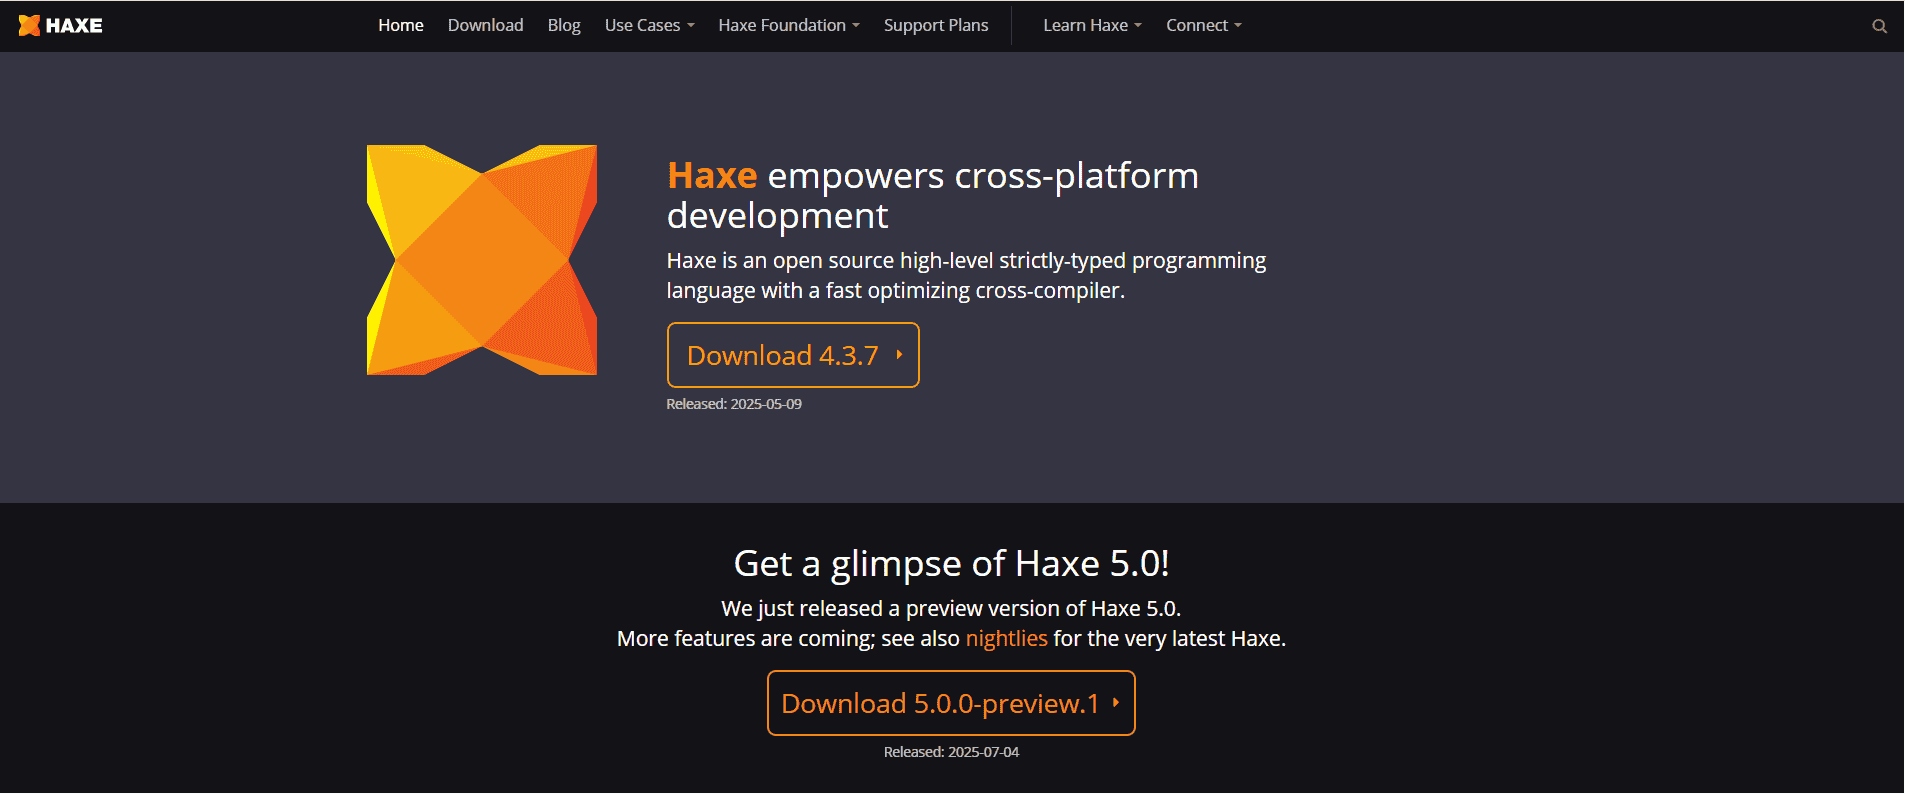Click 'Released: 2025-05-09' text

(x=734, y=404)
